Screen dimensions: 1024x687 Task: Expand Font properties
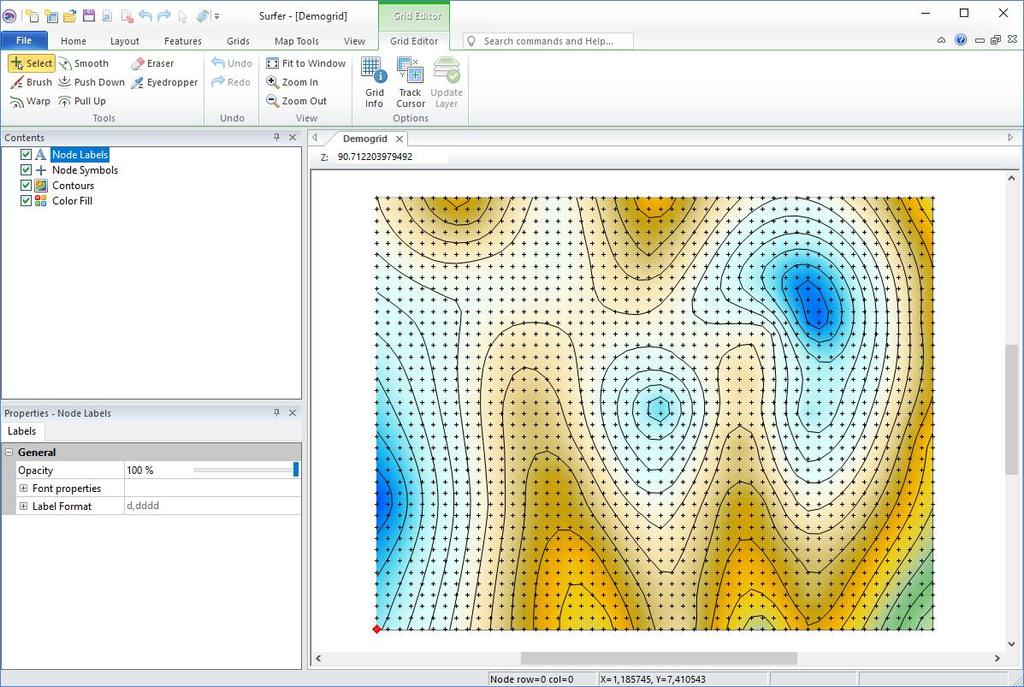tap(24, 488)
